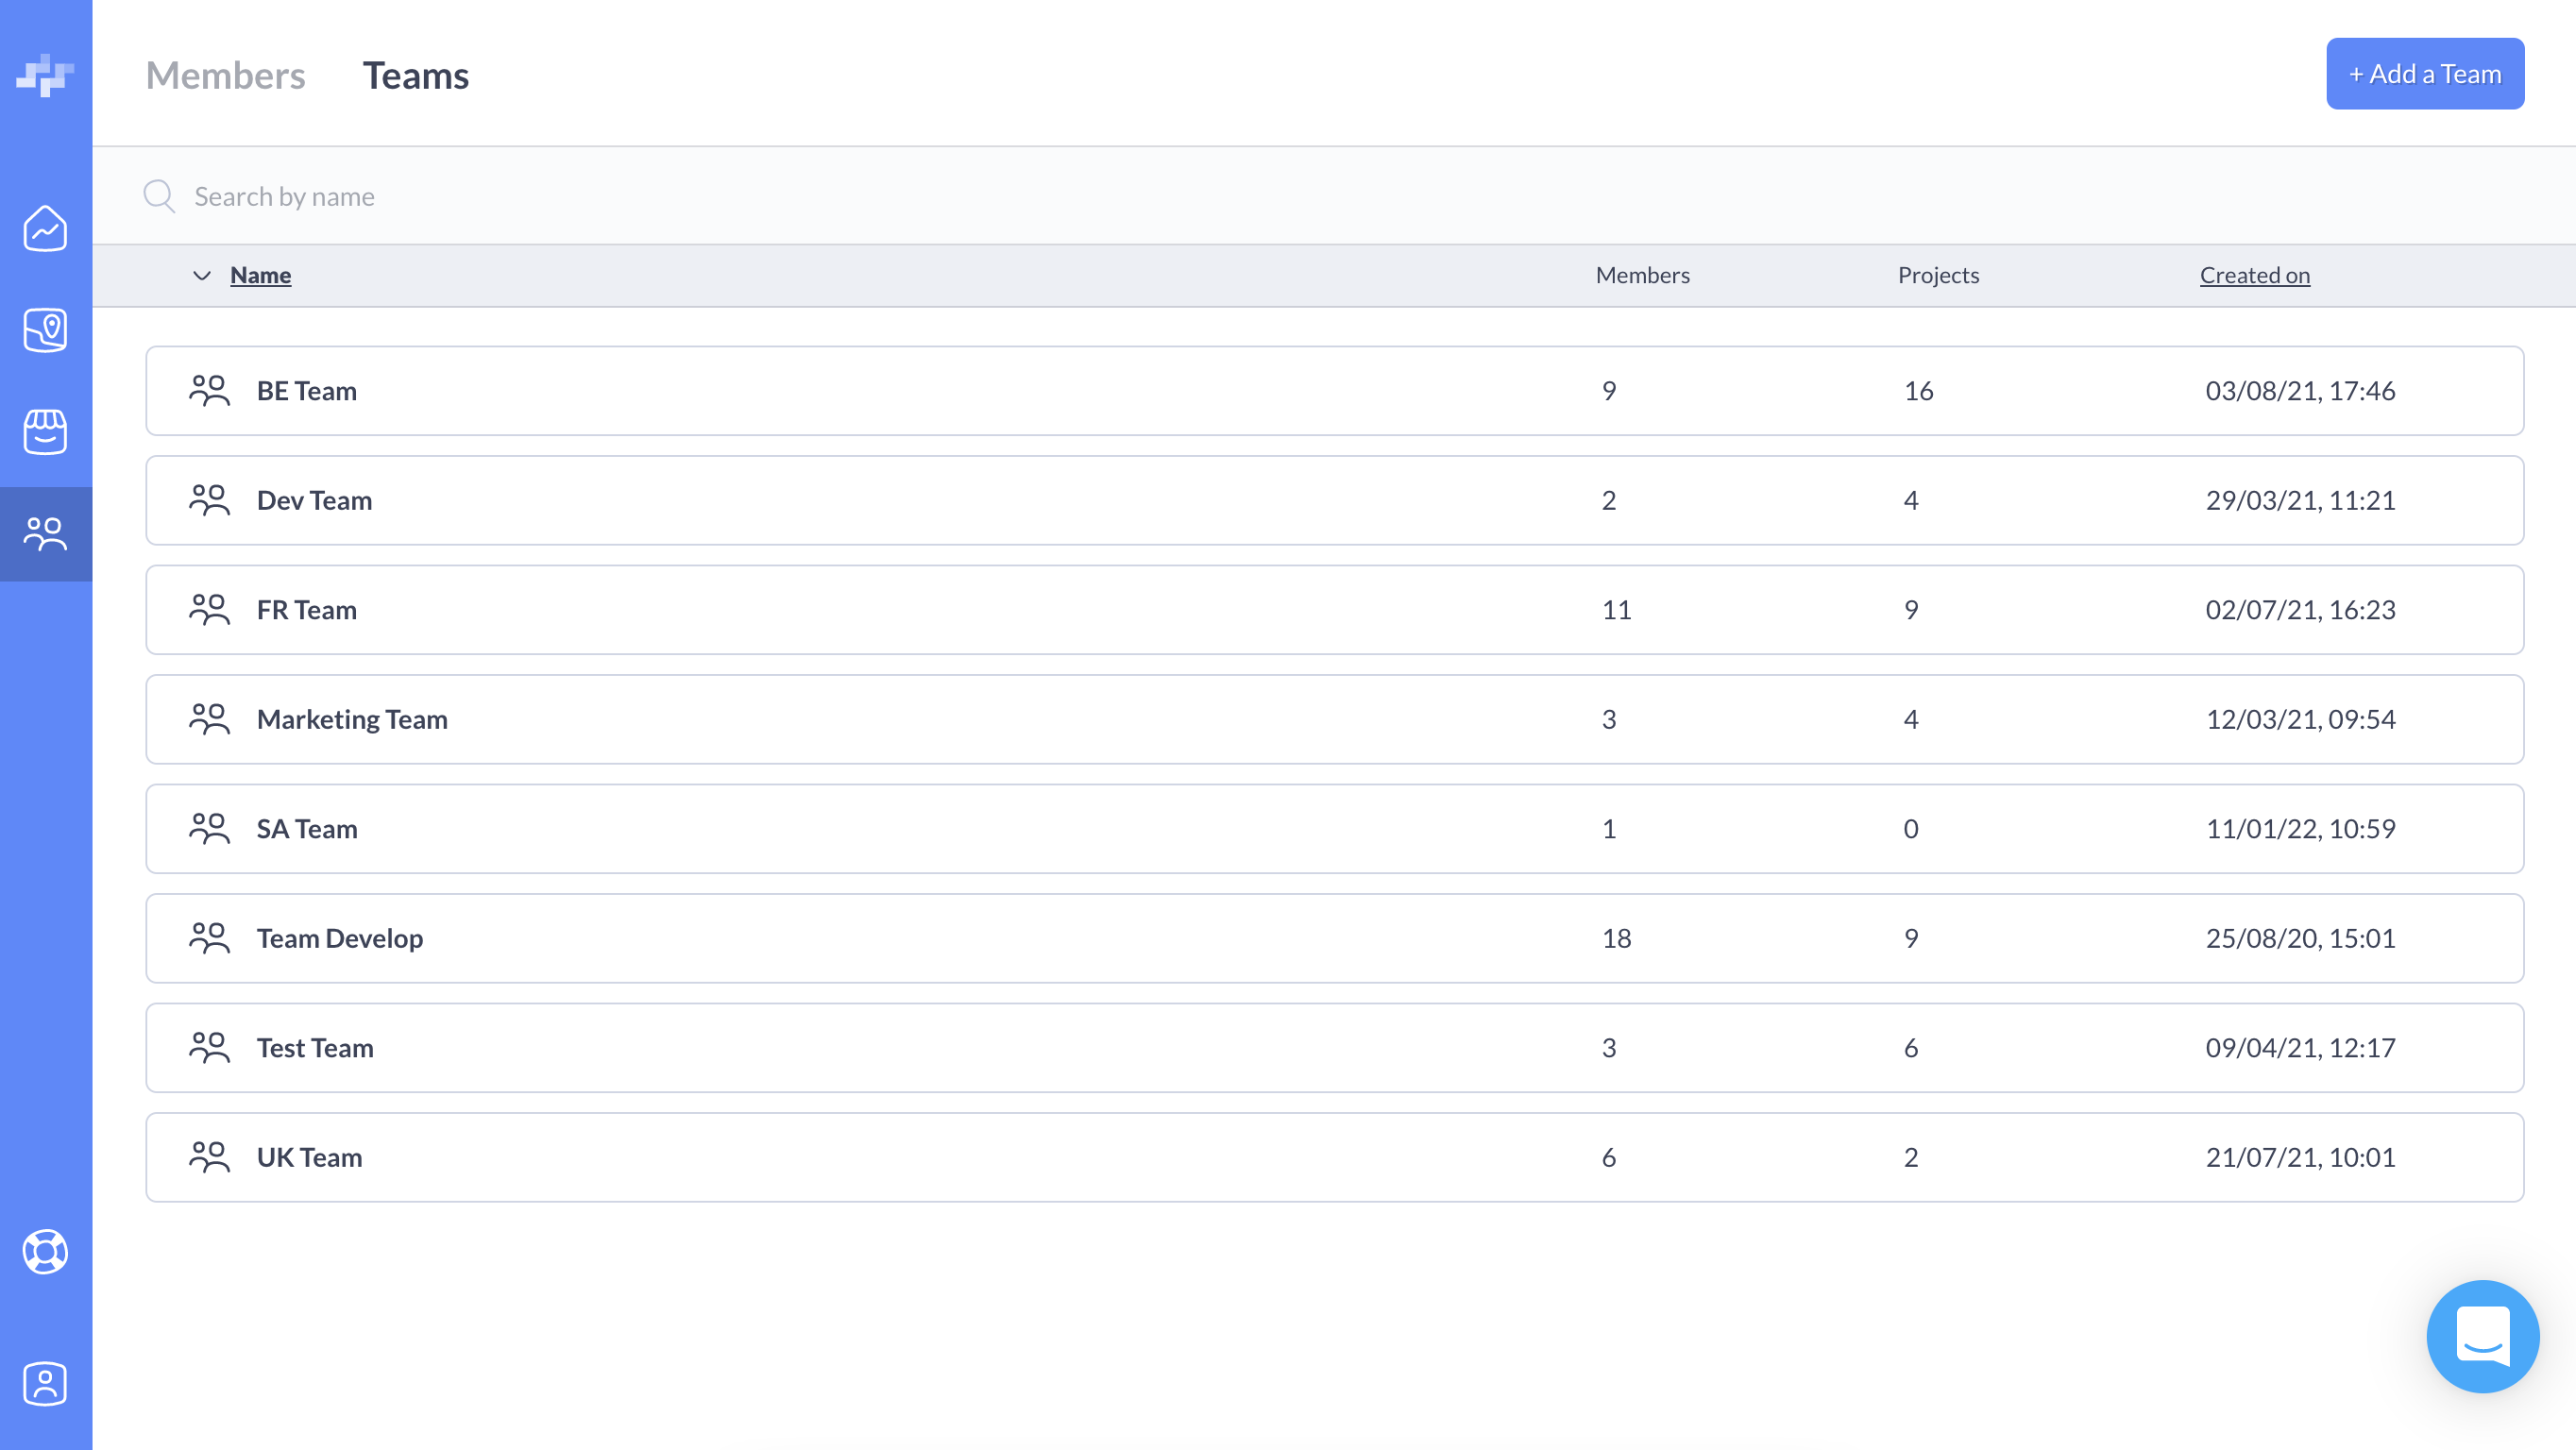The width and height of the screenshot is (2576, 1450).
Task: Open the user profile sidebar icon
Action: [45, 1384]
